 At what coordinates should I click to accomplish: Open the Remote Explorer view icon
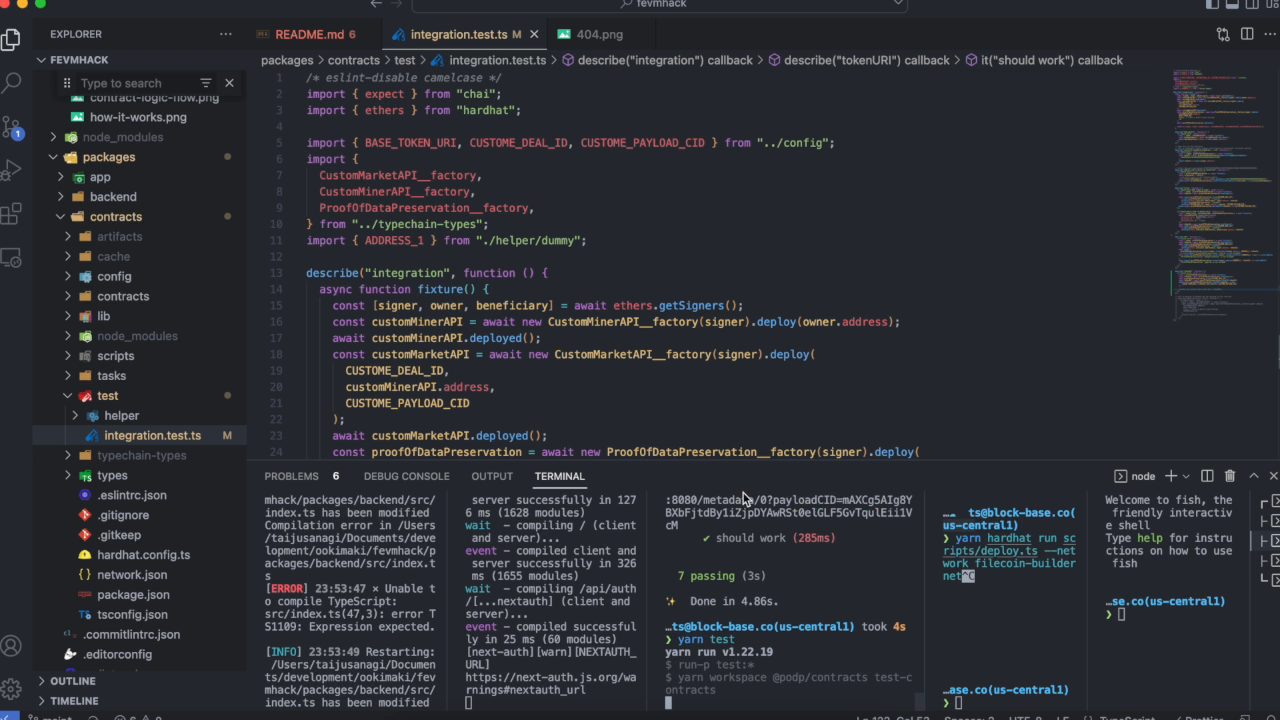(11, 257)
